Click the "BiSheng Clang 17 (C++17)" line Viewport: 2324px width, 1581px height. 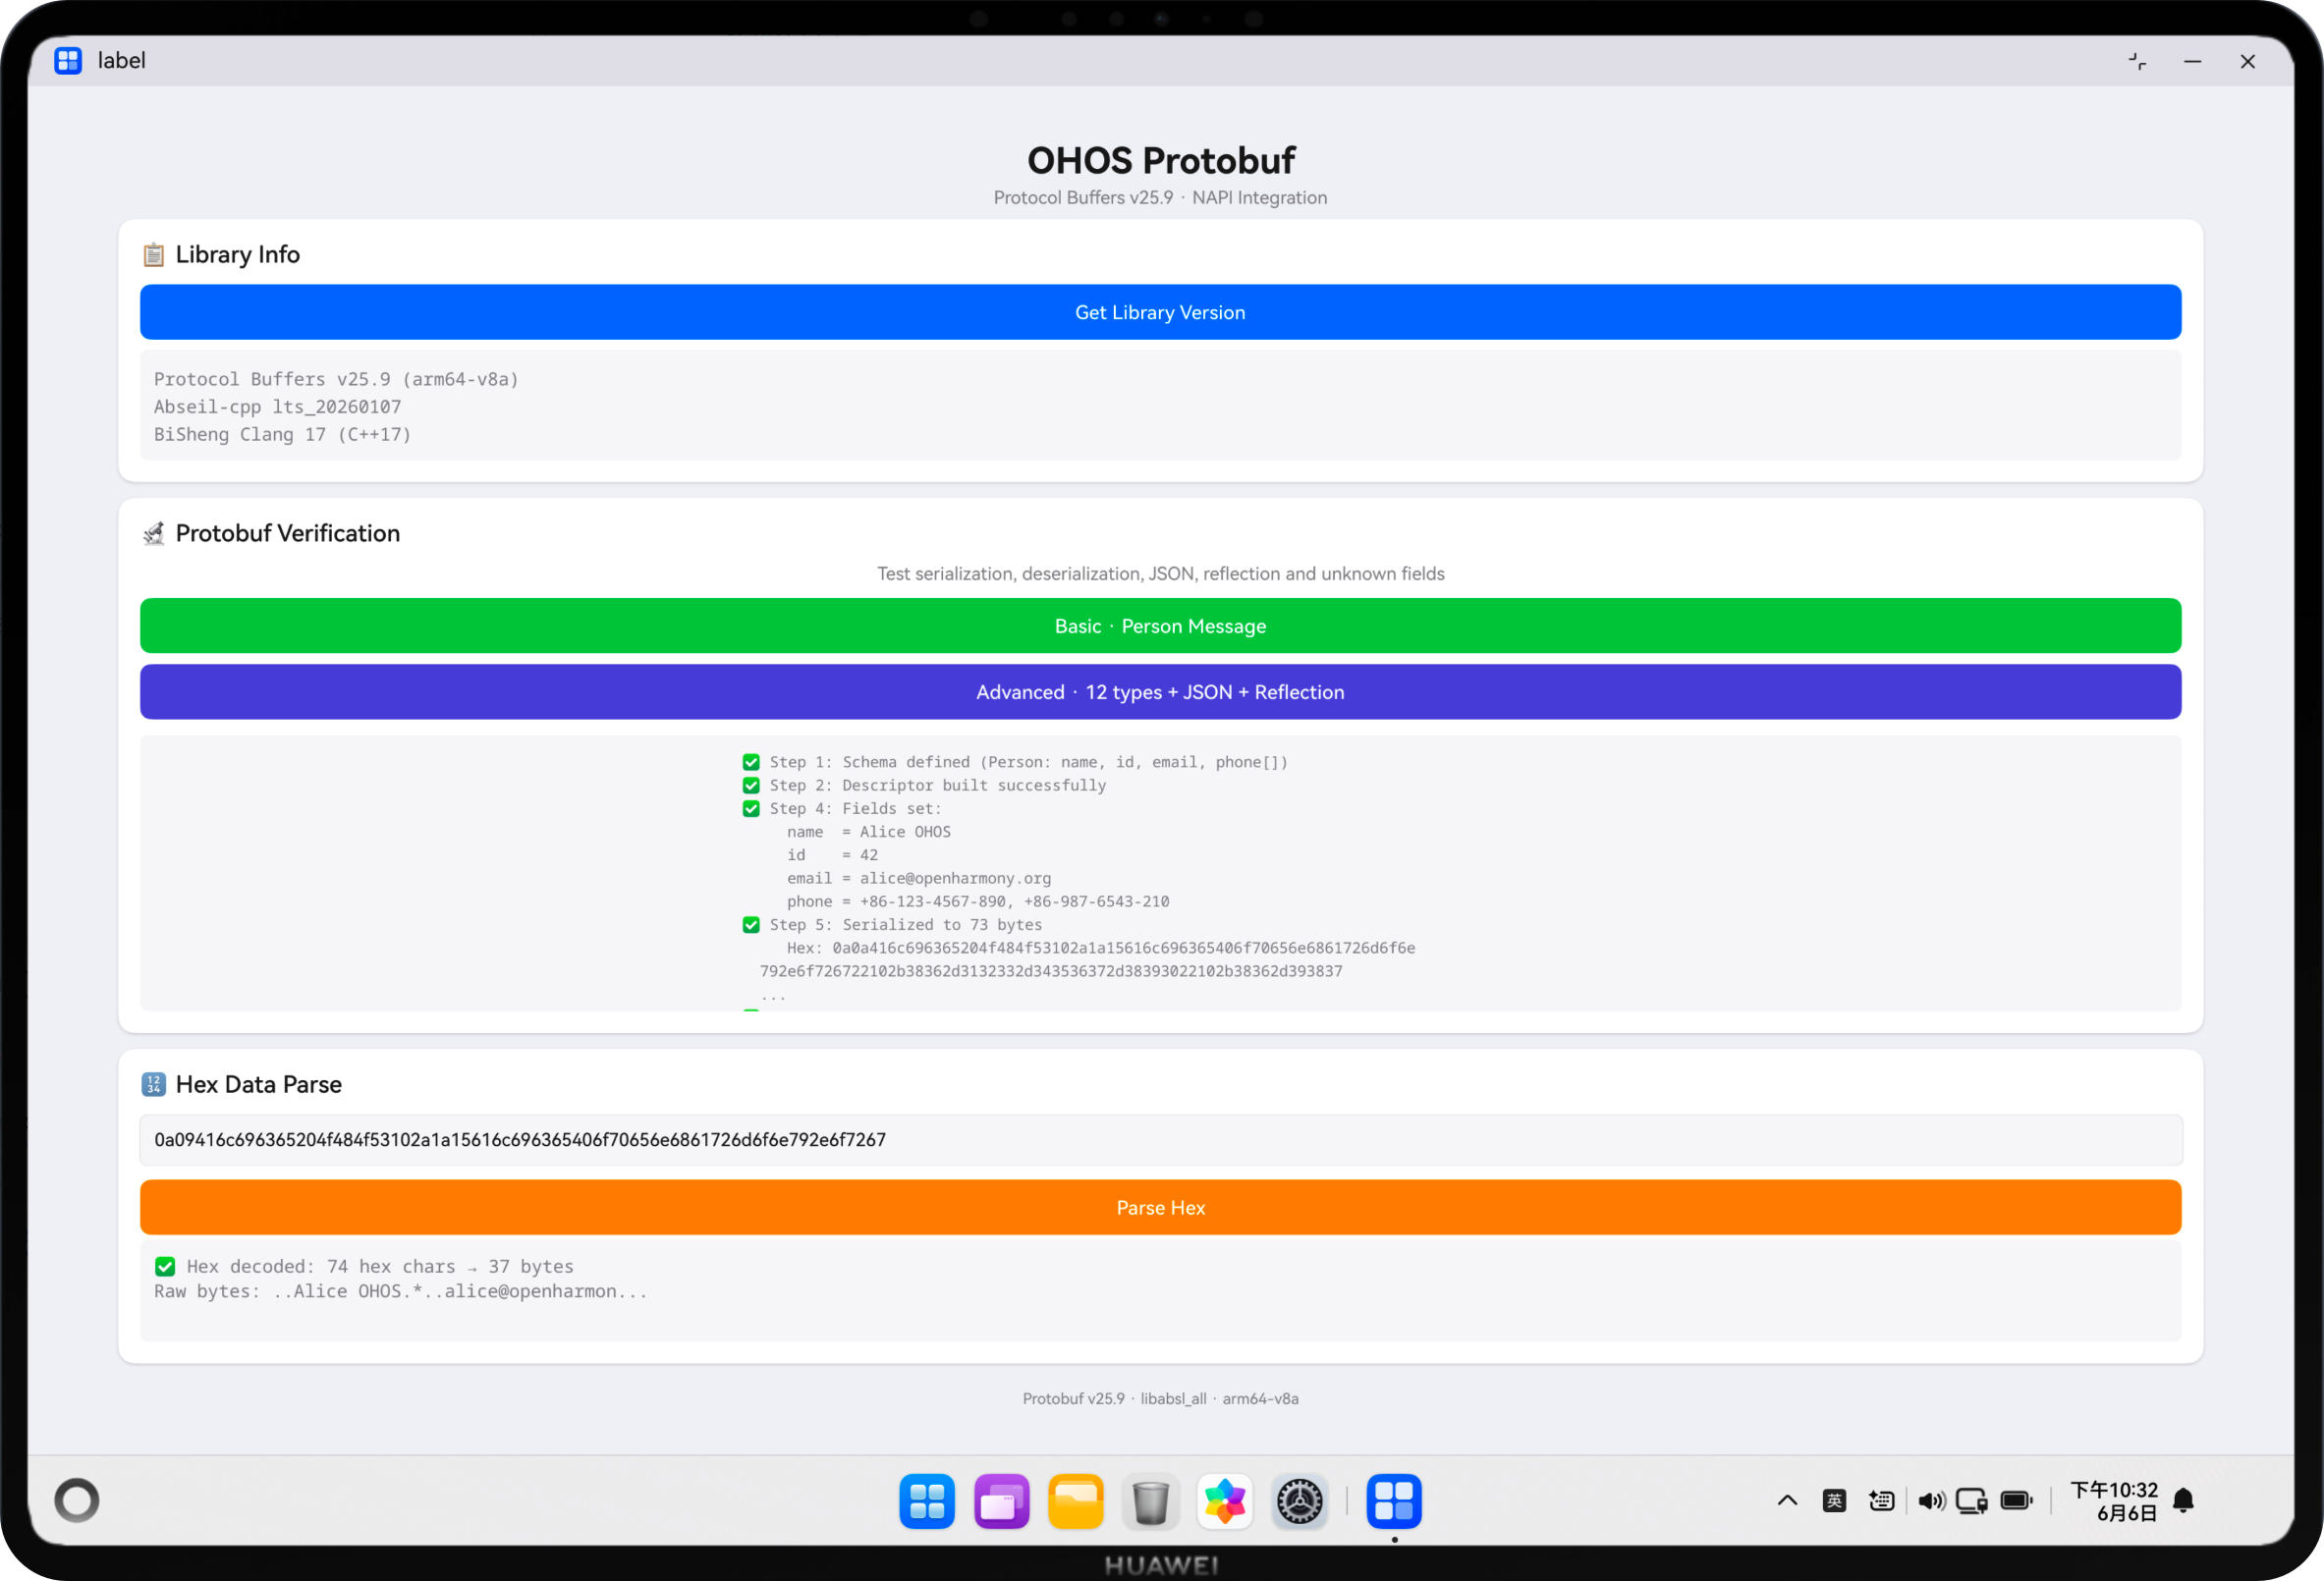point(282,435)
